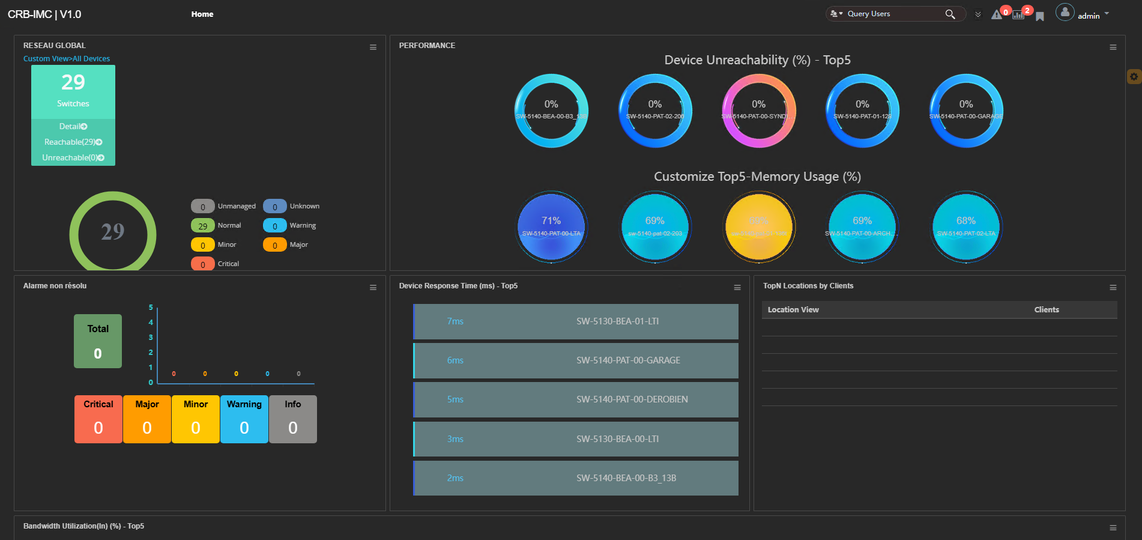1142x540 pixels.
Task: Open TopN Locations panel menu icon
Action: click(x=1113, y=287)
